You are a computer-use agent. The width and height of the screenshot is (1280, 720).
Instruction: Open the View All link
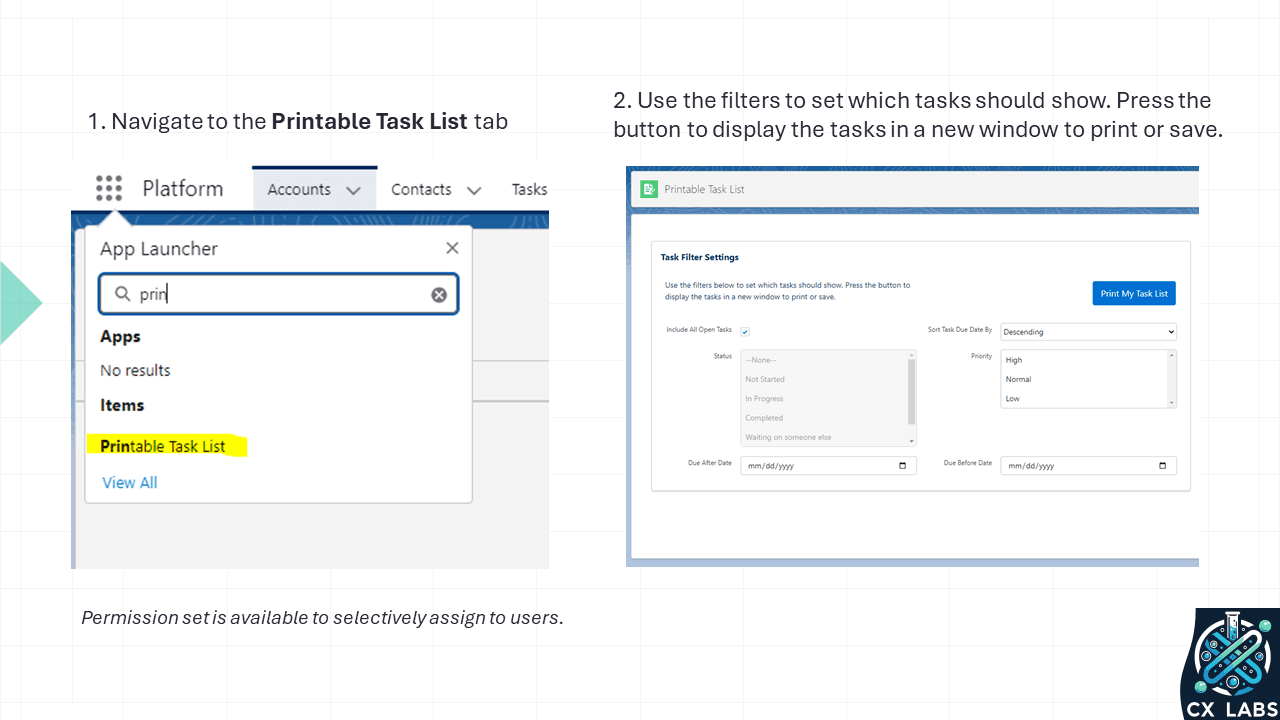130,482
